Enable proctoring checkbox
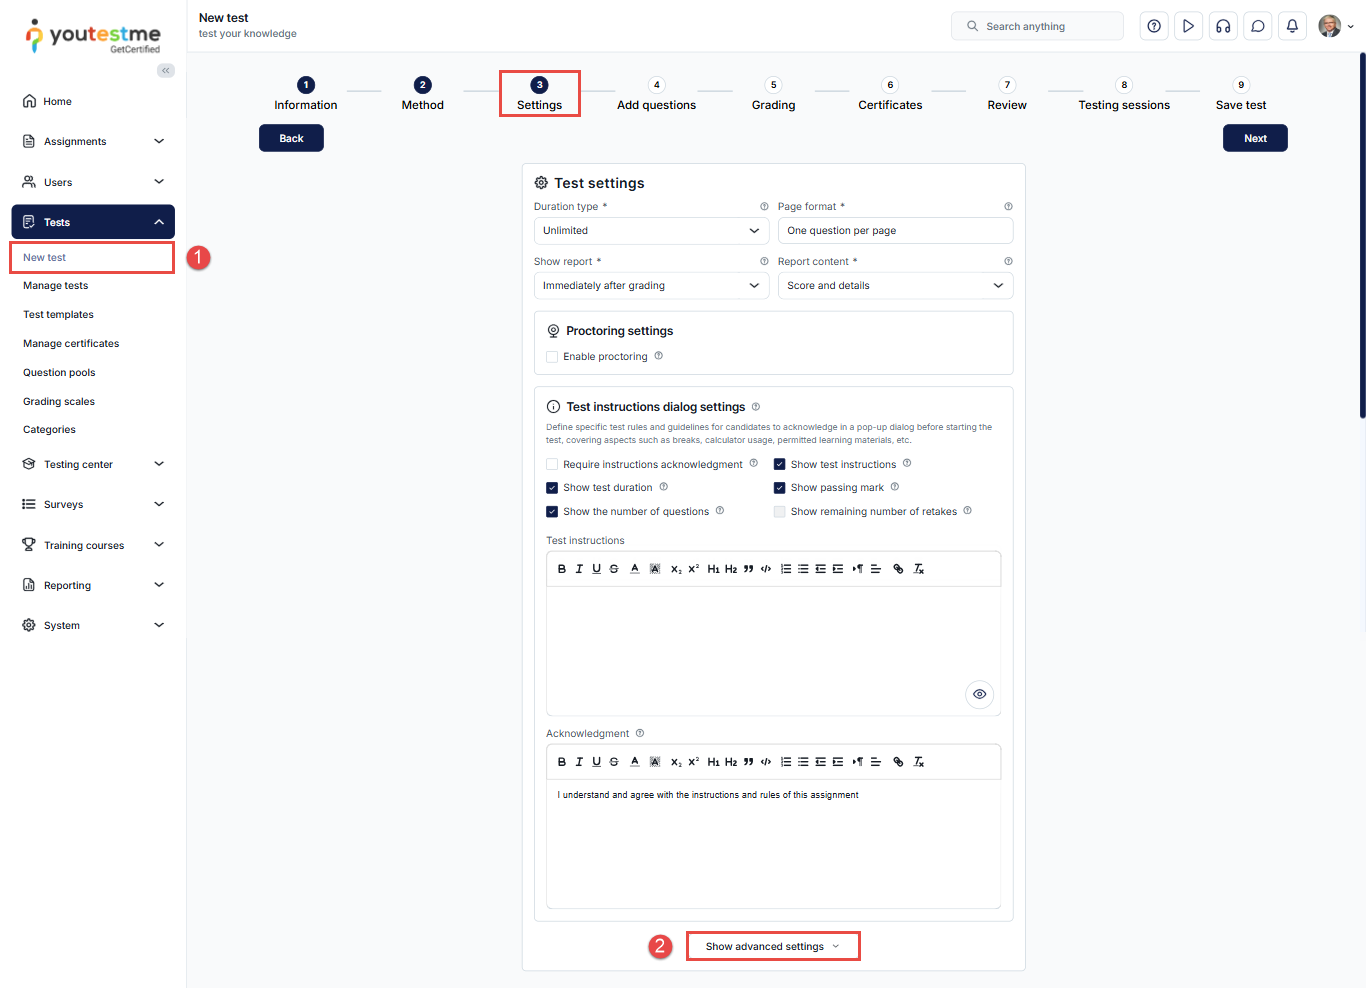 pyautogui.click(x=552, y=357)
